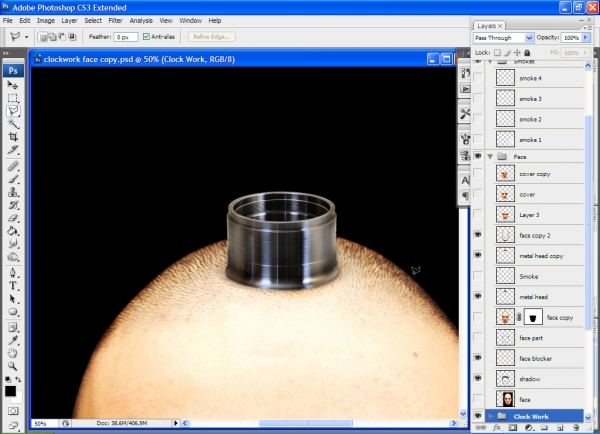
Task: Open the tool preset picker arrow
Action: coord(26,37)
